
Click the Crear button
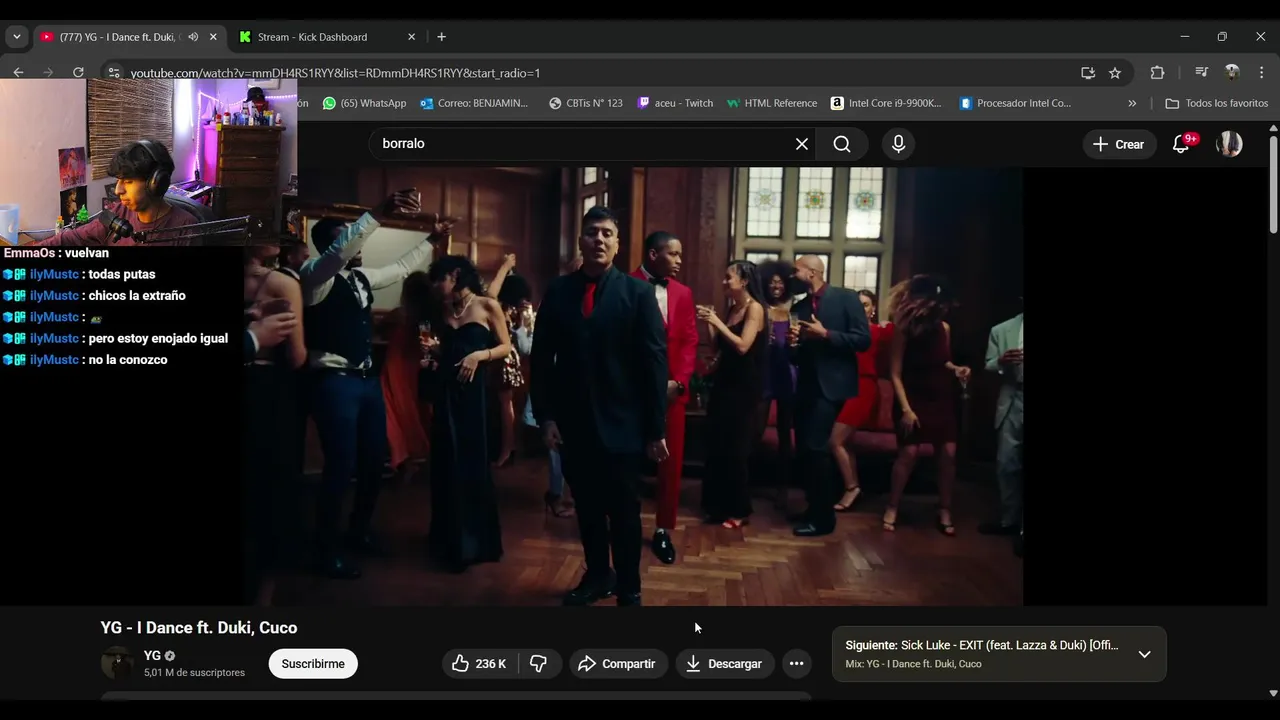1119,144
